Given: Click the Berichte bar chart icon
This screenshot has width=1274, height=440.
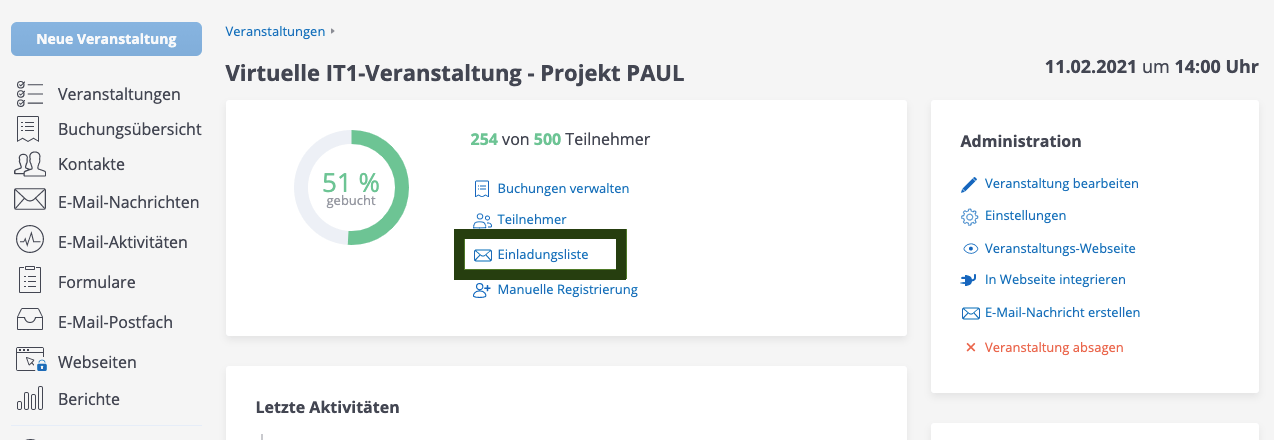Looking at the screenshot, I should pos(29,399).
